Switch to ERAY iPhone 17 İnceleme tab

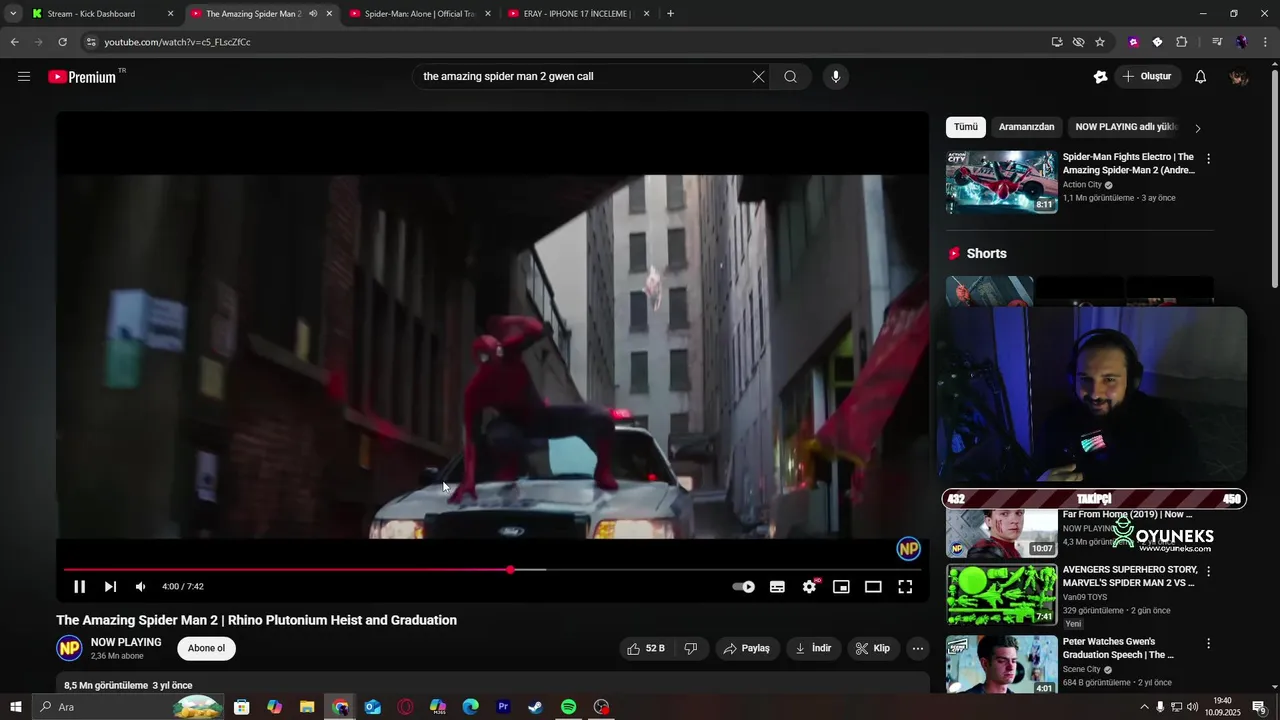577,14
